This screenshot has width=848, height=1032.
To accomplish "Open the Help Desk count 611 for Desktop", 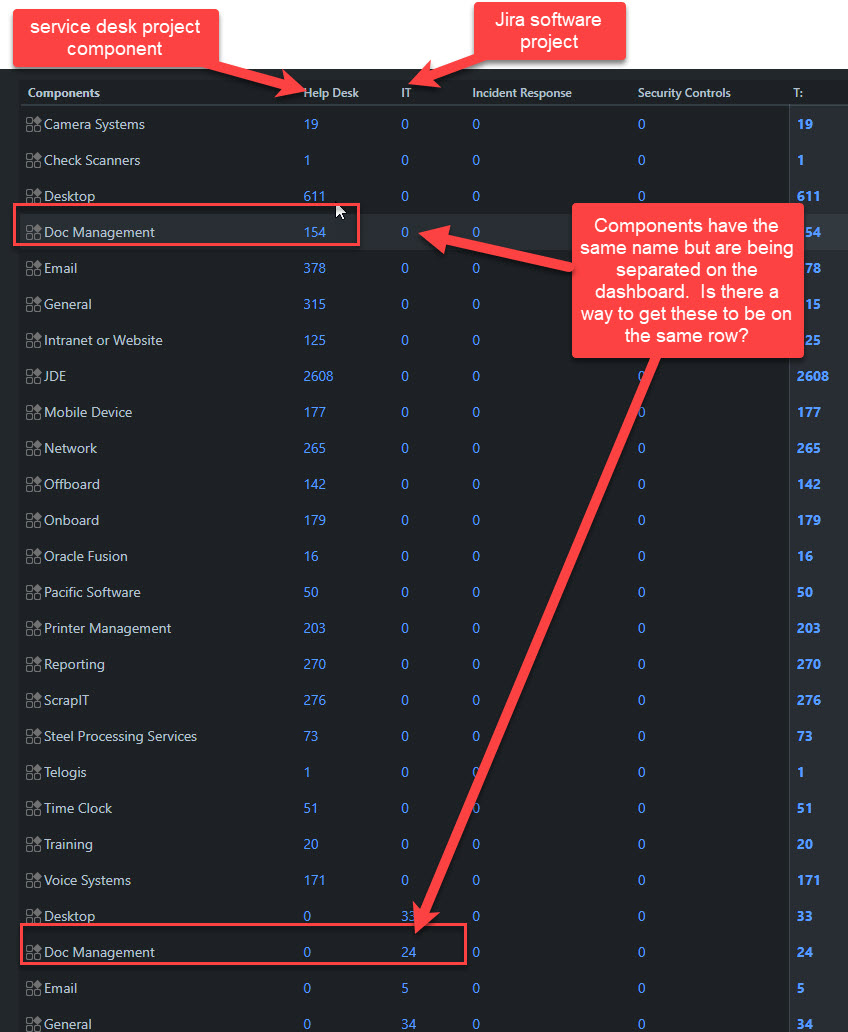I will click(314, 196).
